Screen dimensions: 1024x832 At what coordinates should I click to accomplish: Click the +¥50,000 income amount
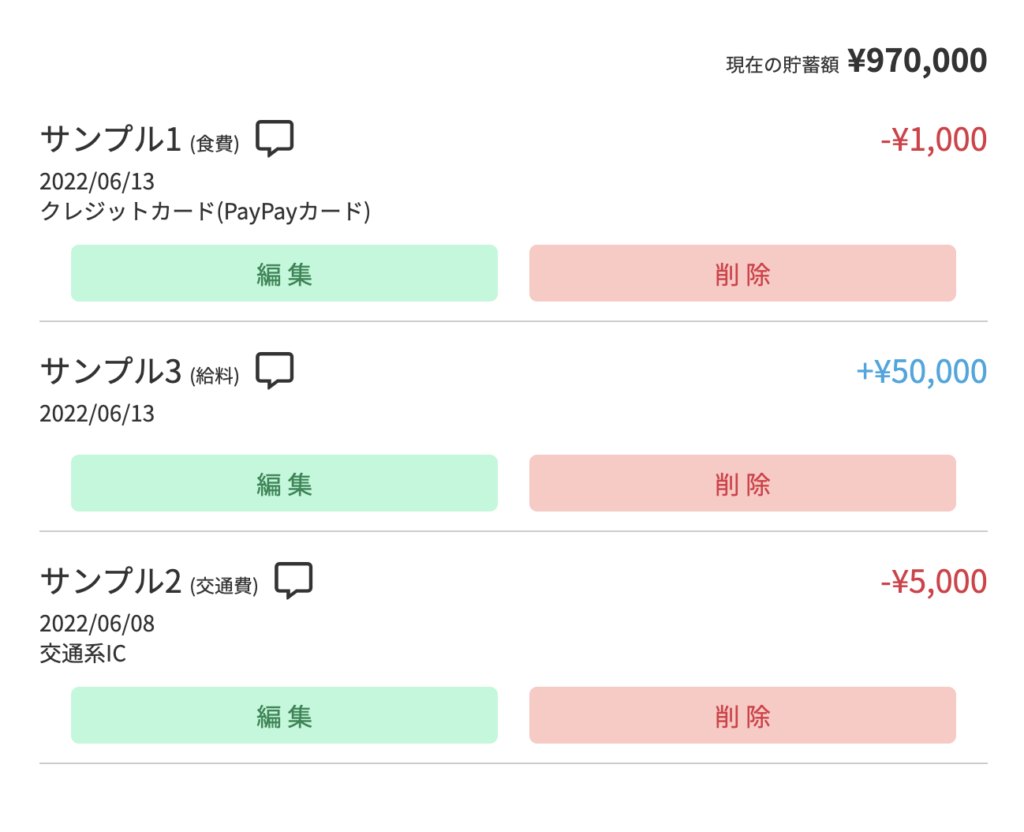point(921,372)
